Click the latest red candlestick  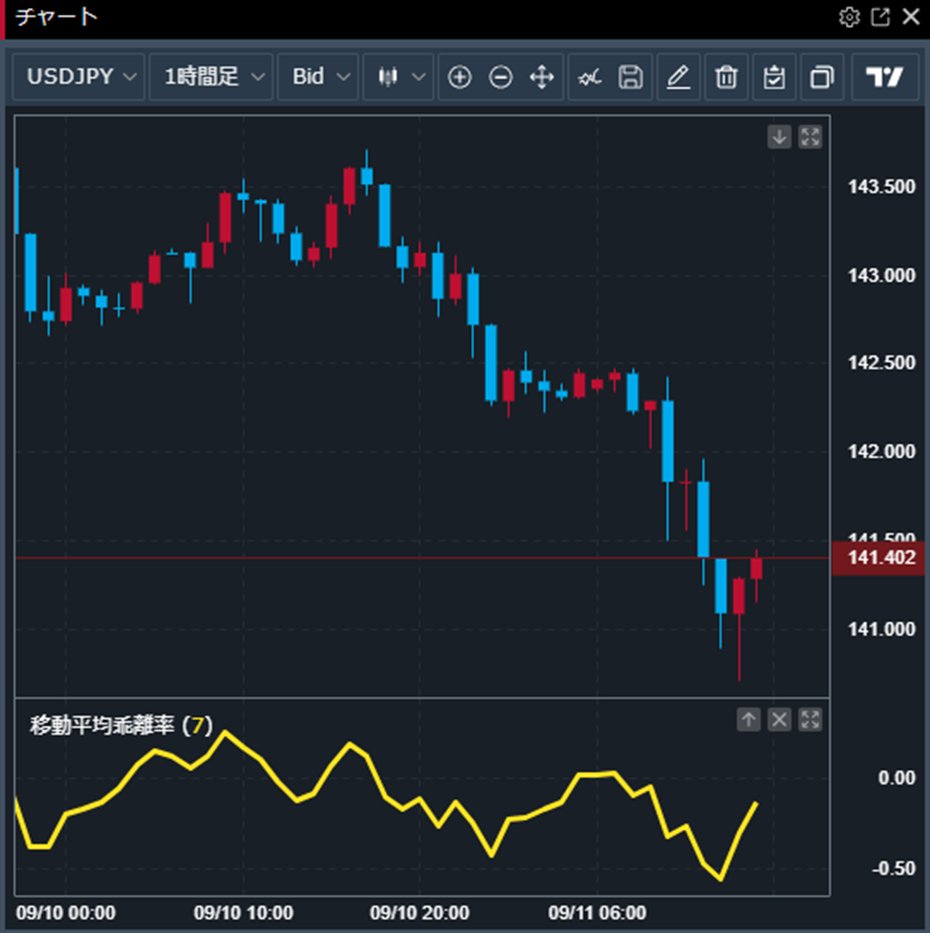click(x=756, y=568)
